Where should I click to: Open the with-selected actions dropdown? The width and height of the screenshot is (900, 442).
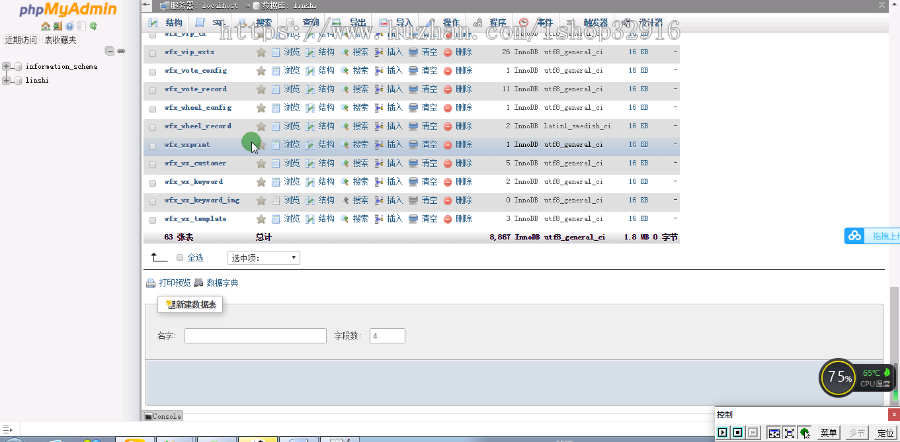point(263,258)
